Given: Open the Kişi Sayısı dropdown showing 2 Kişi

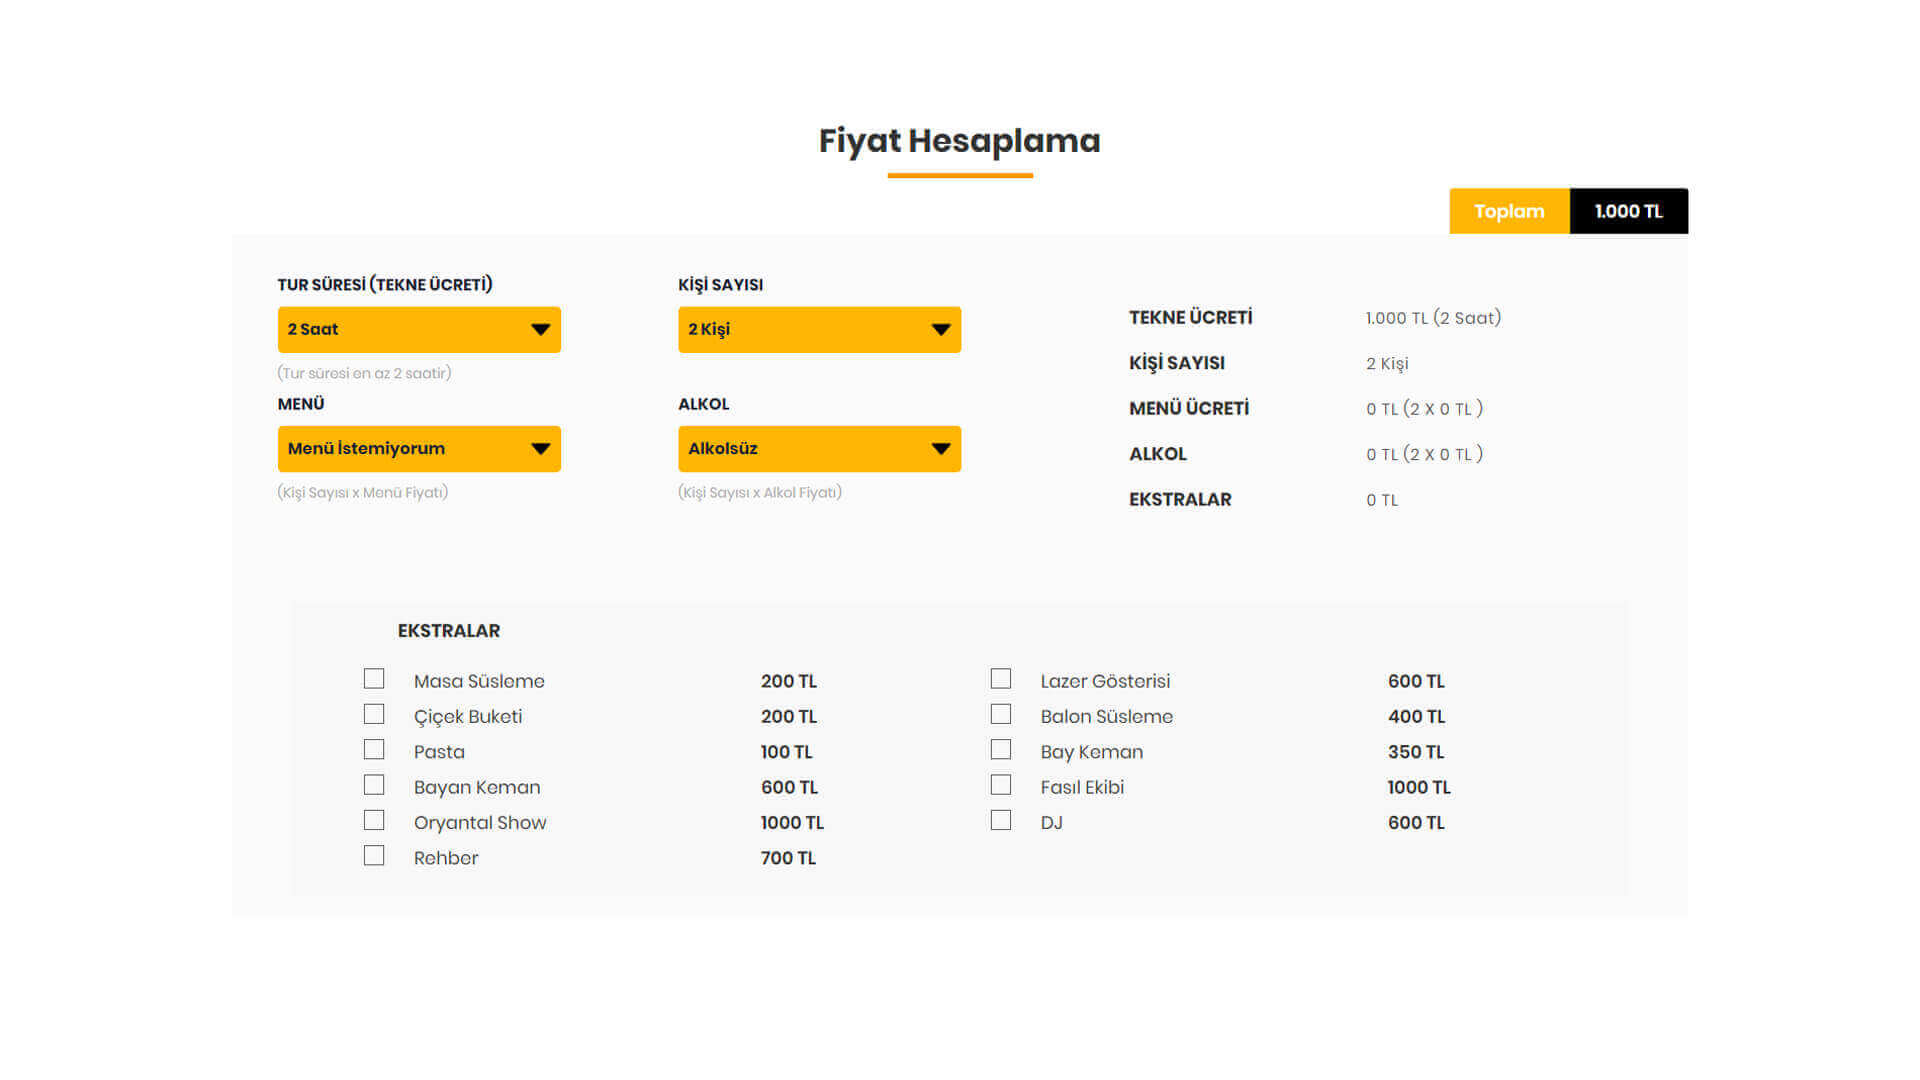Looking at the screenshot, I should pos(819,329).
